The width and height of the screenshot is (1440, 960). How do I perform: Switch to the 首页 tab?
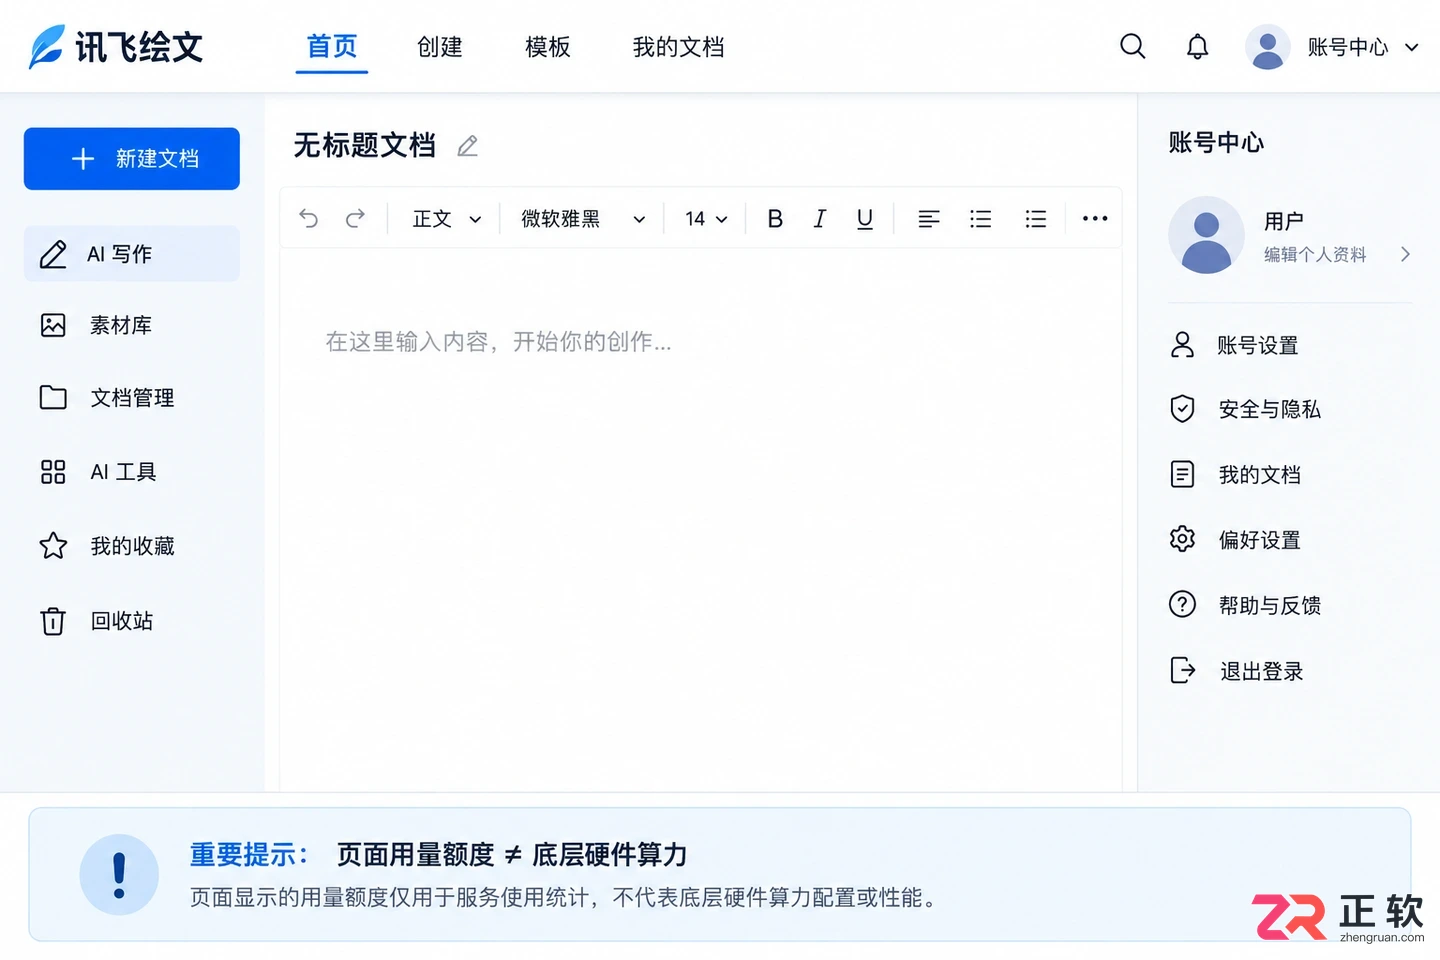coord(332,47)
